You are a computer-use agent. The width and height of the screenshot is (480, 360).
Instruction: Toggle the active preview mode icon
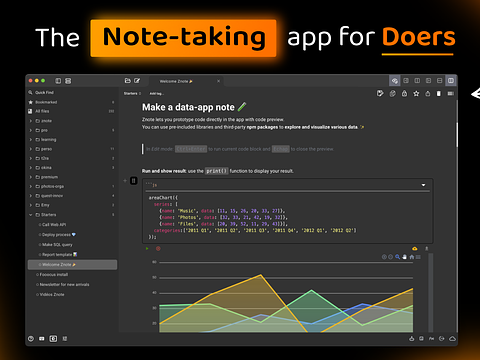395,81
